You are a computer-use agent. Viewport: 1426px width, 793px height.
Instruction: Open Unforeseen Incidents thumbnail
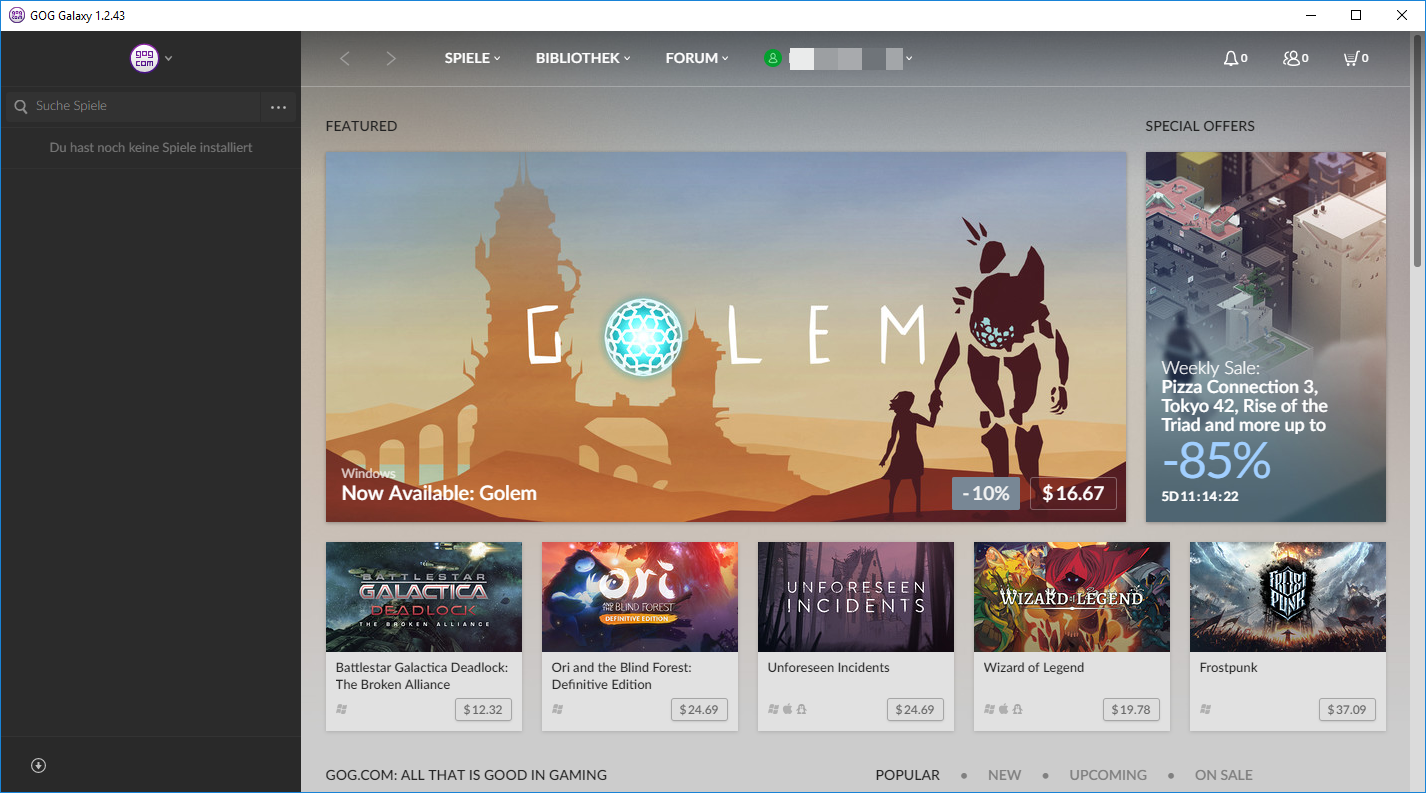(856, 597)
